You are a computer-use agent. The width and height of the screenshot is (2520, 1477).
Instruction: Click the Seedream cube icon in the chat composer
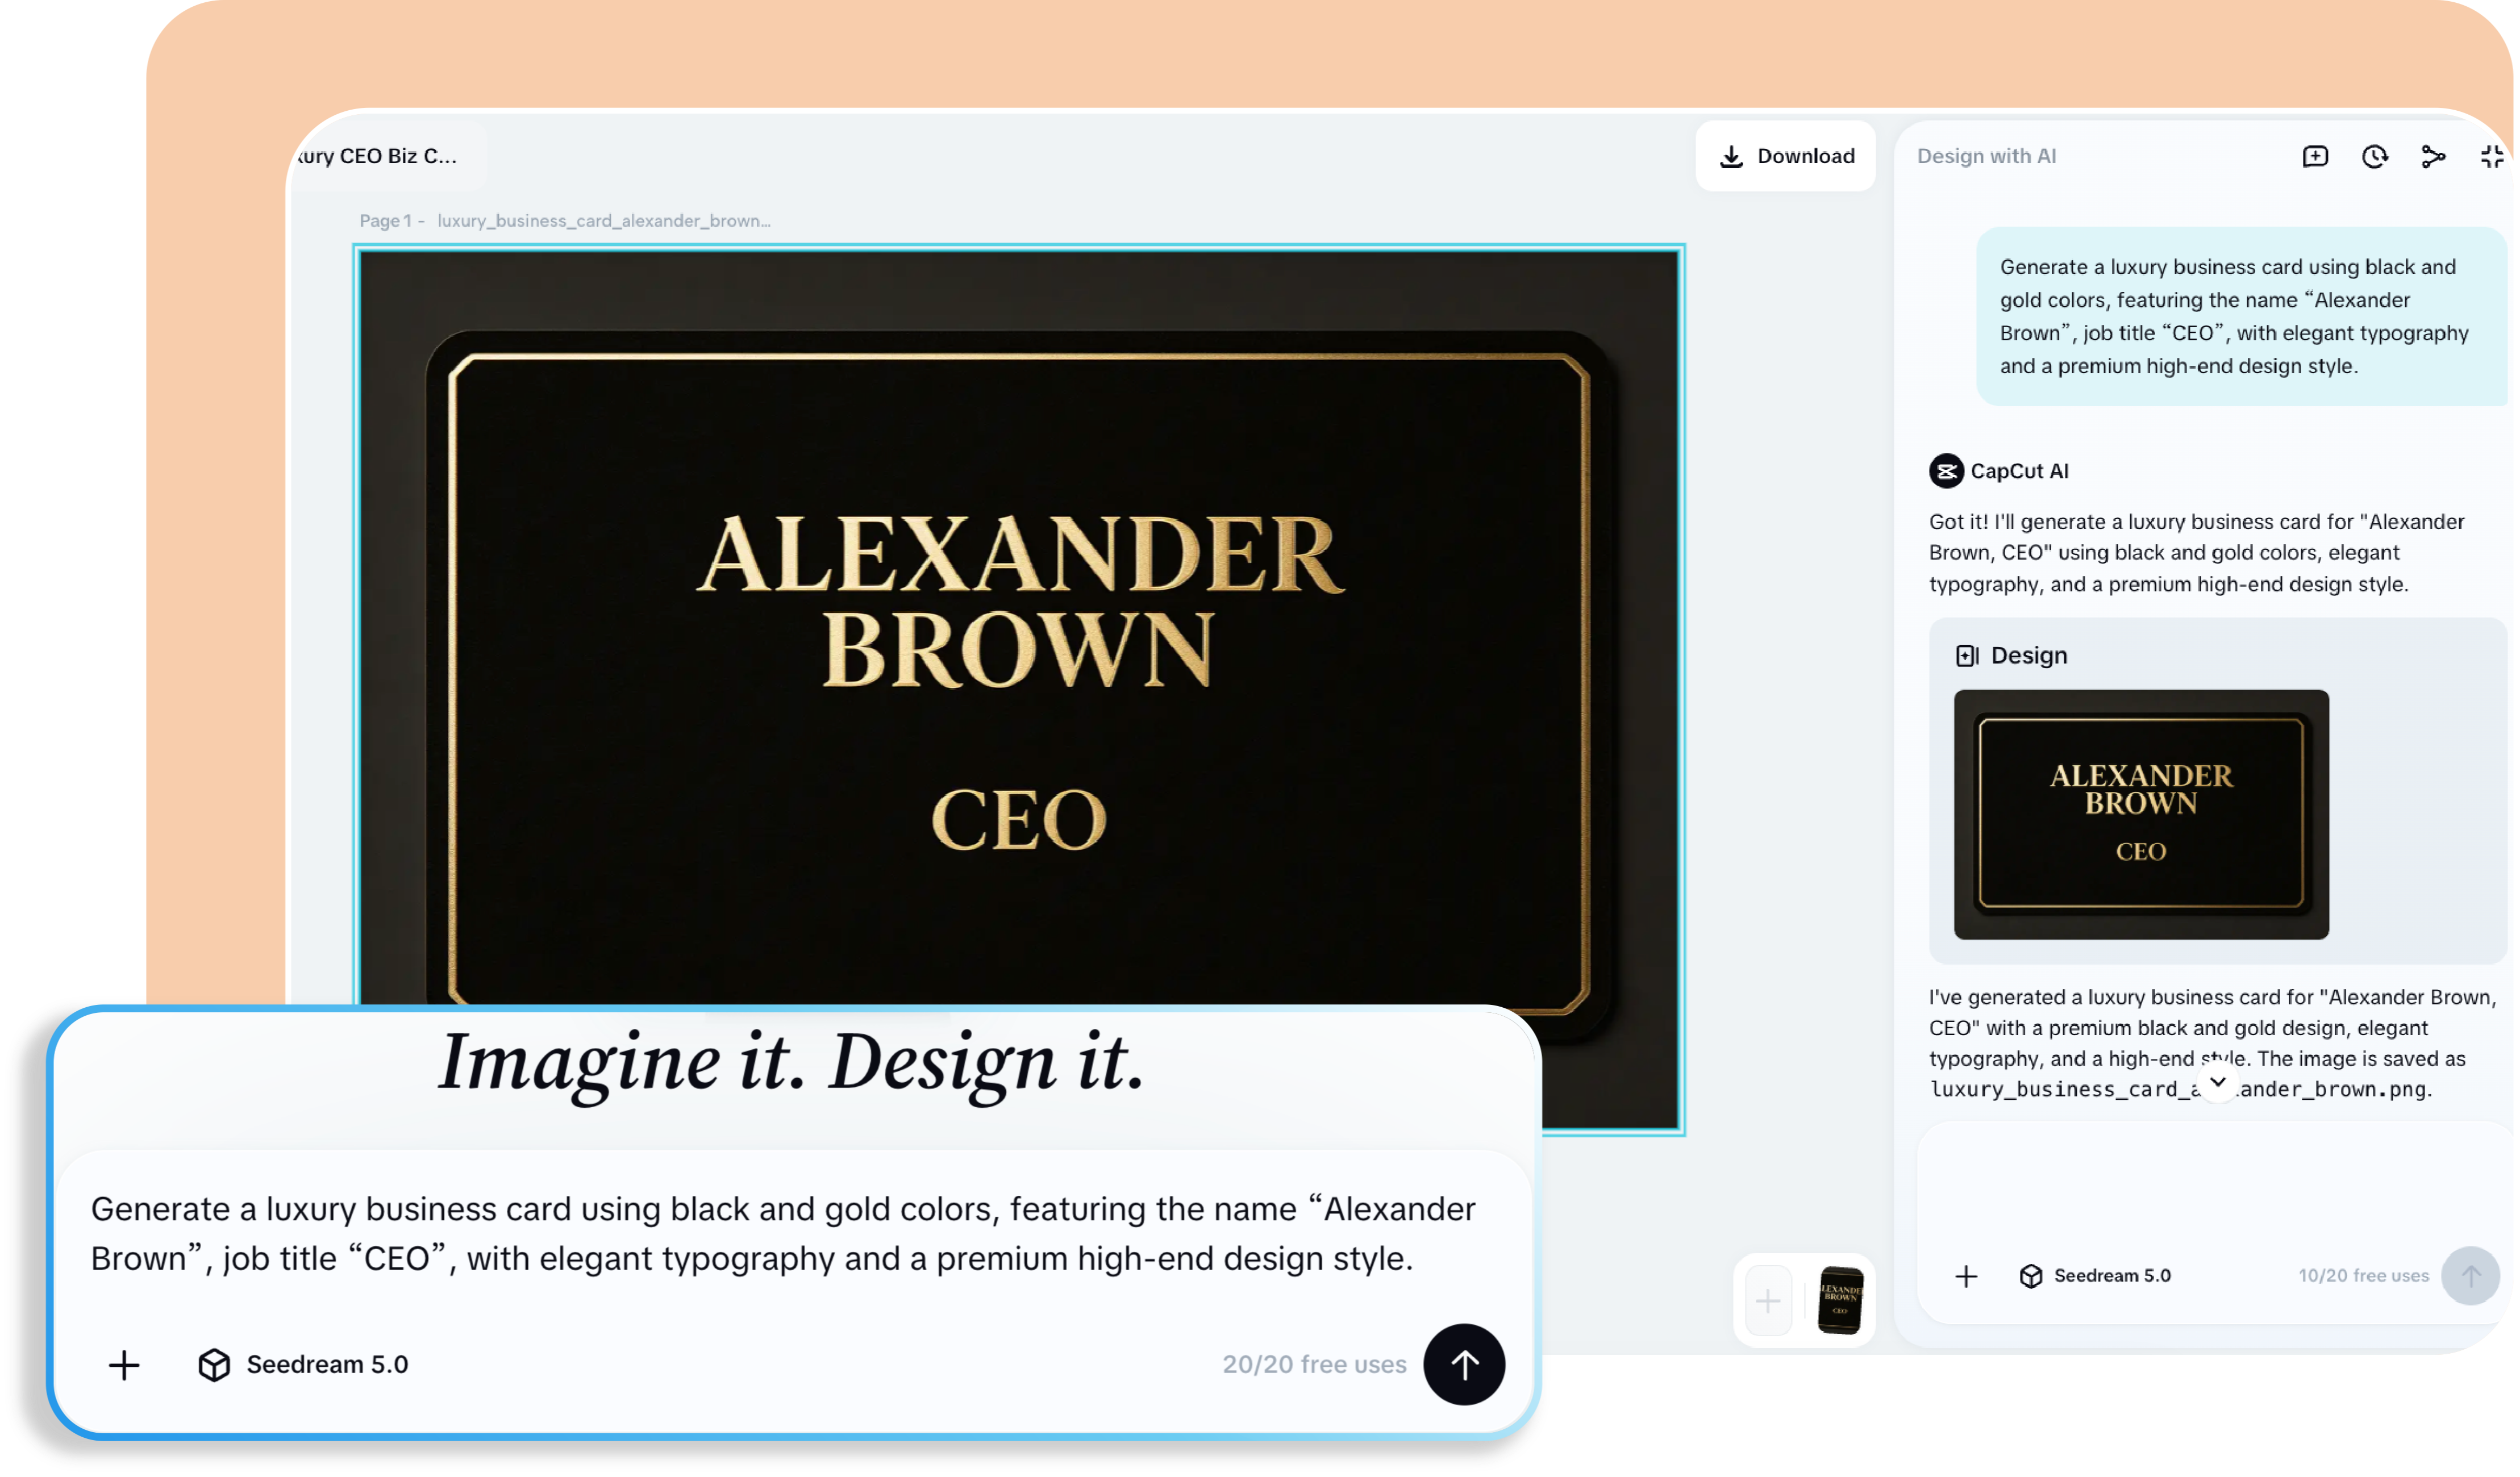2031,1276
